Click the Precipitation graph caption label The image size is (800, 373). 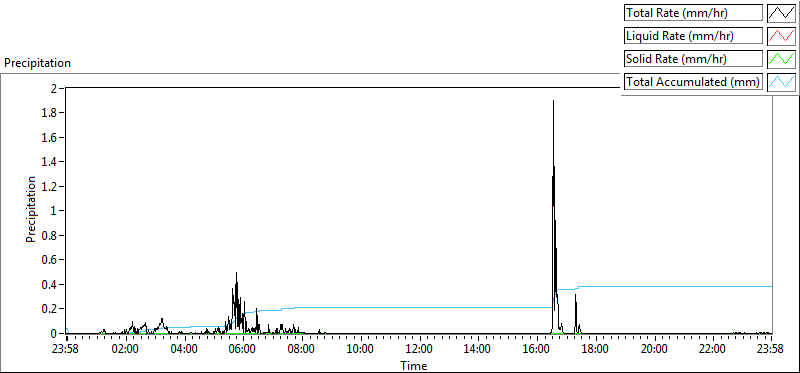click(37, 63)
